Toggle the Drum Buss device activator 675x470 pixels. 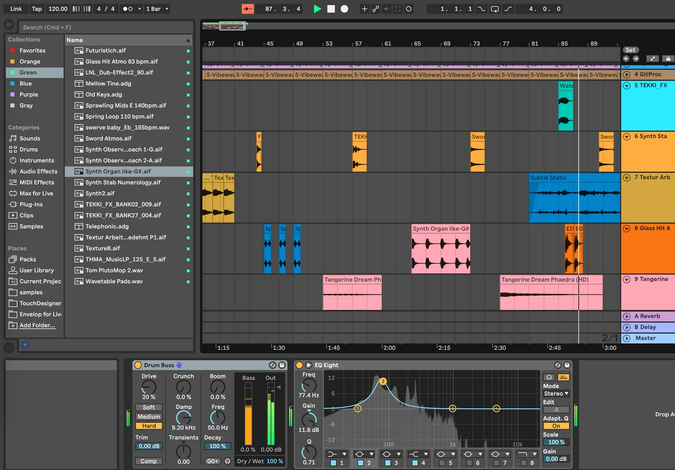138,365
